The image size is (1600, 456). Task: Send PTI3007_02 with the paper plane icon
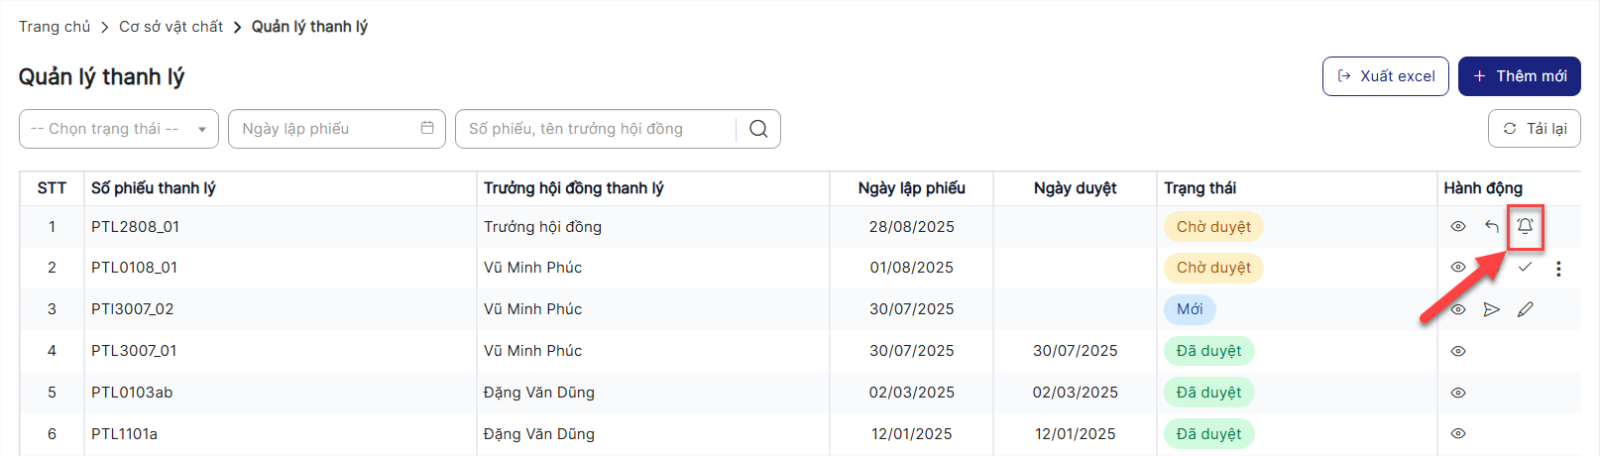(1491, 309)
